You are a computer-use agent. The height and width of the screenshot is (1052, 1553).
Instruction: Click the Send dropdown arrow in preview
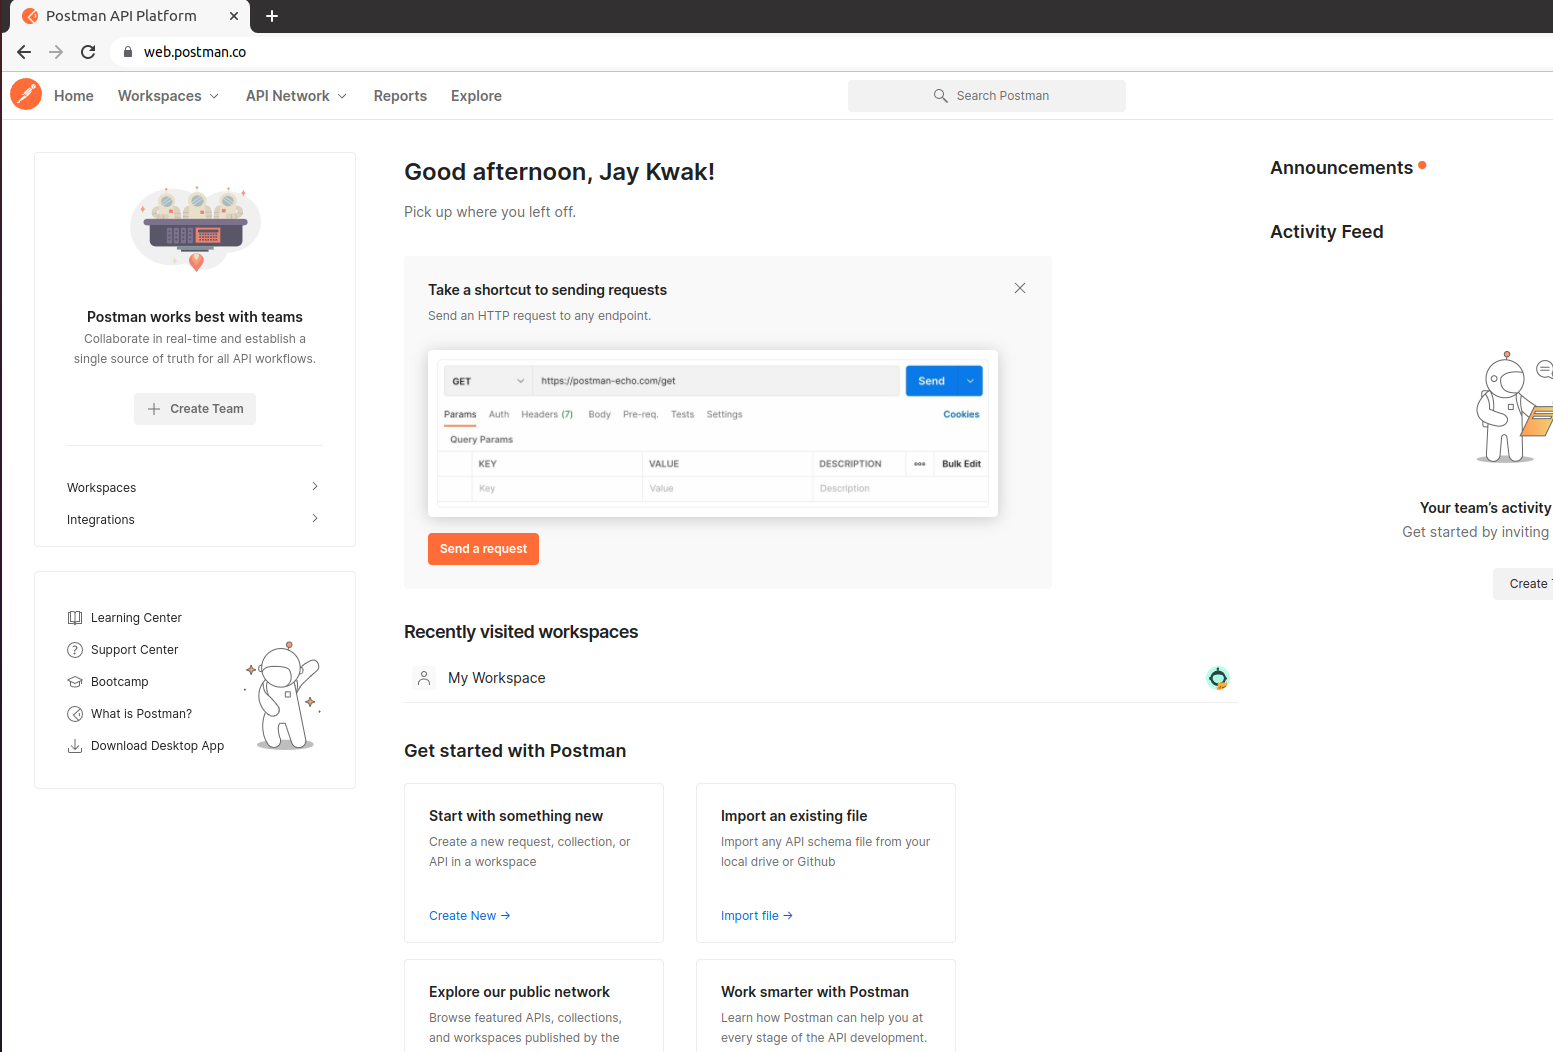970,381
